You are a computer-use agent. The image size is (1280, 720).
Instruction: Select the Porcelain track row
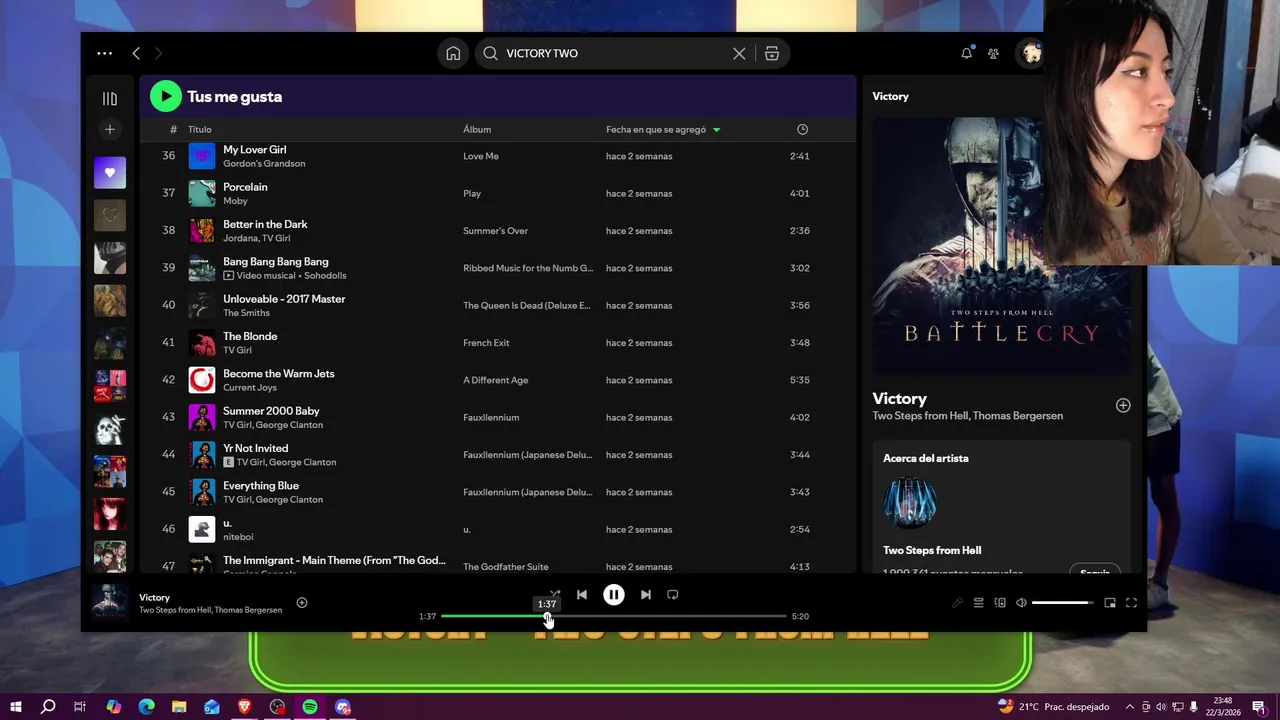497,193
